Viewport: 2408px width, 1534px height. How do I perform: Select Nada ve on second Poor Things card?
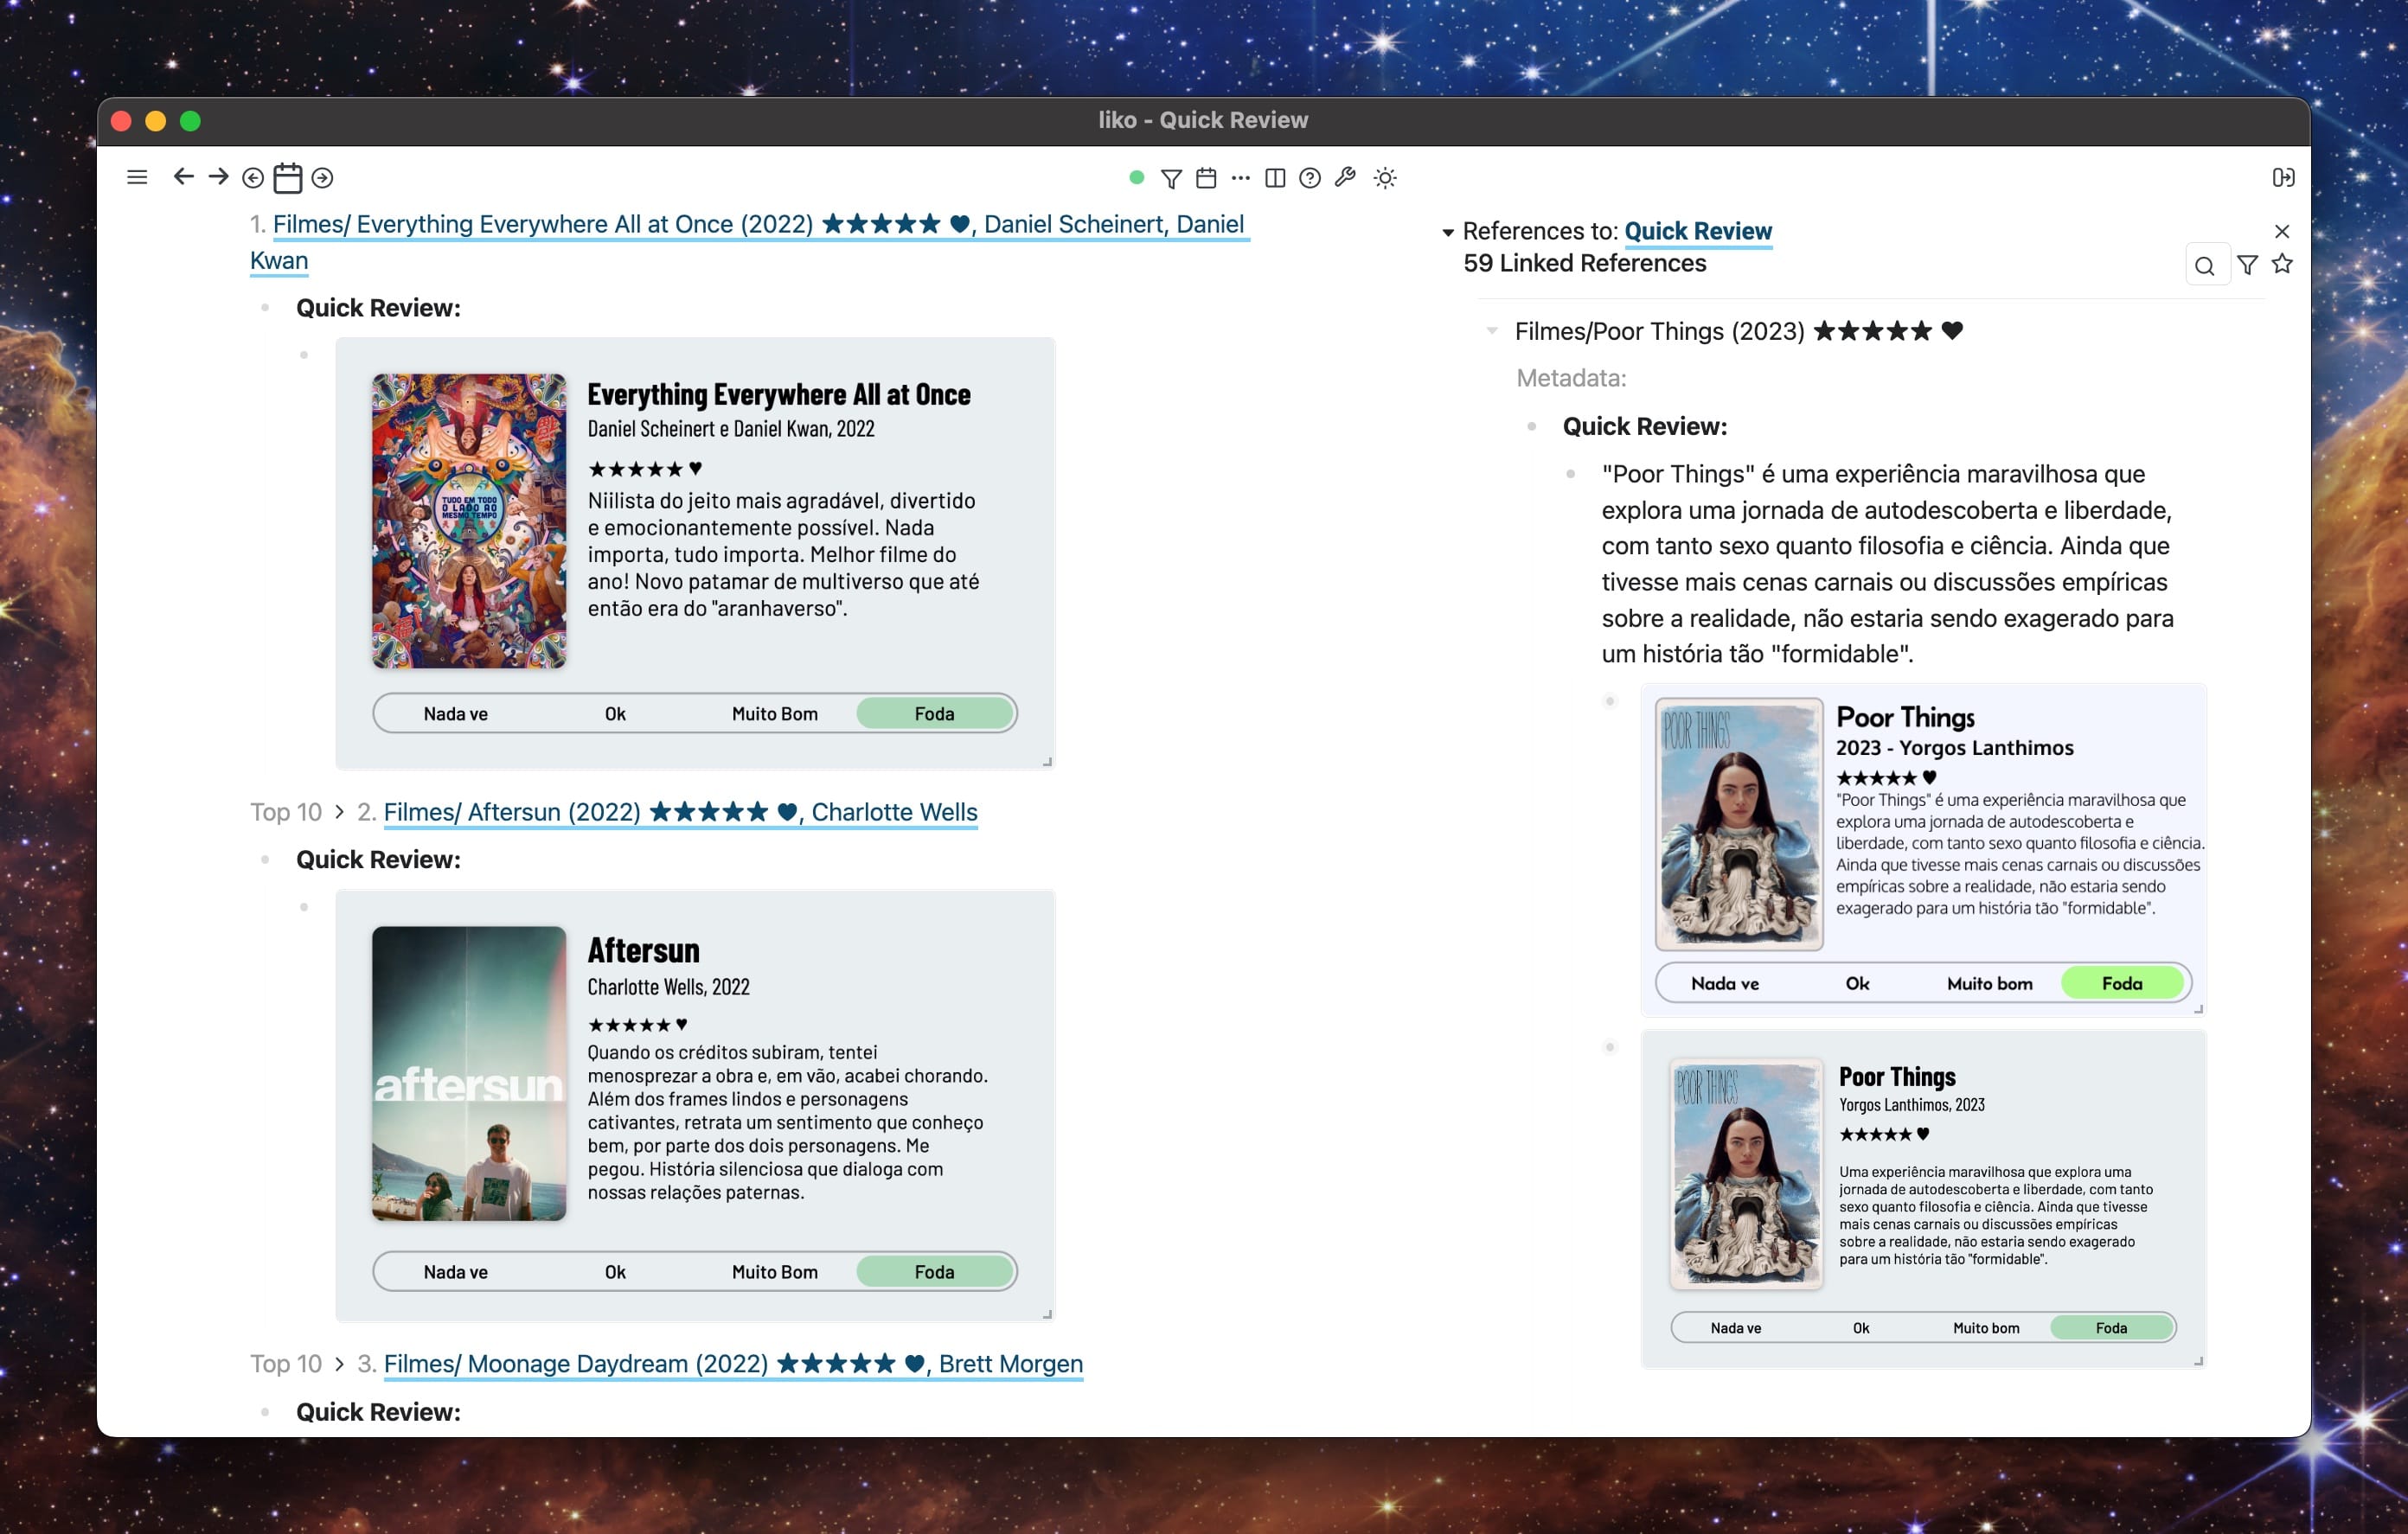point(1736,1328)
